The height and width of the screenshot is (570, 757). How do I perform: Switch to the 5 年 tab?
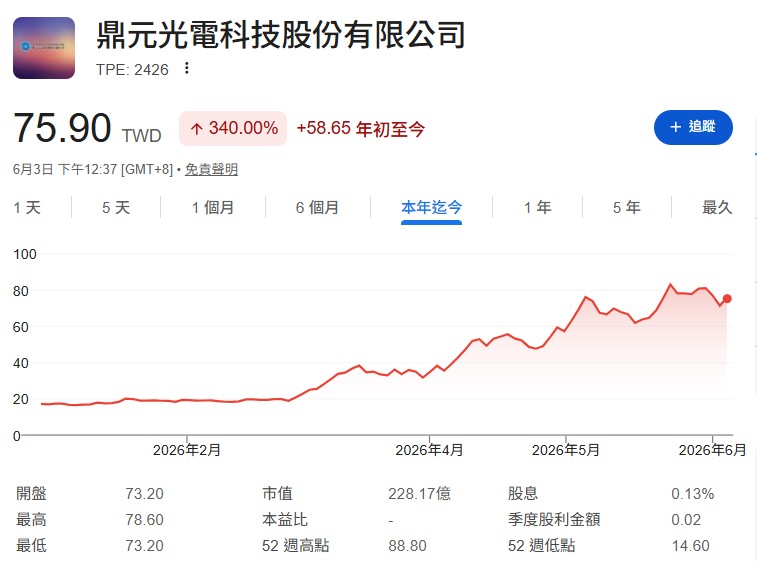627,208
